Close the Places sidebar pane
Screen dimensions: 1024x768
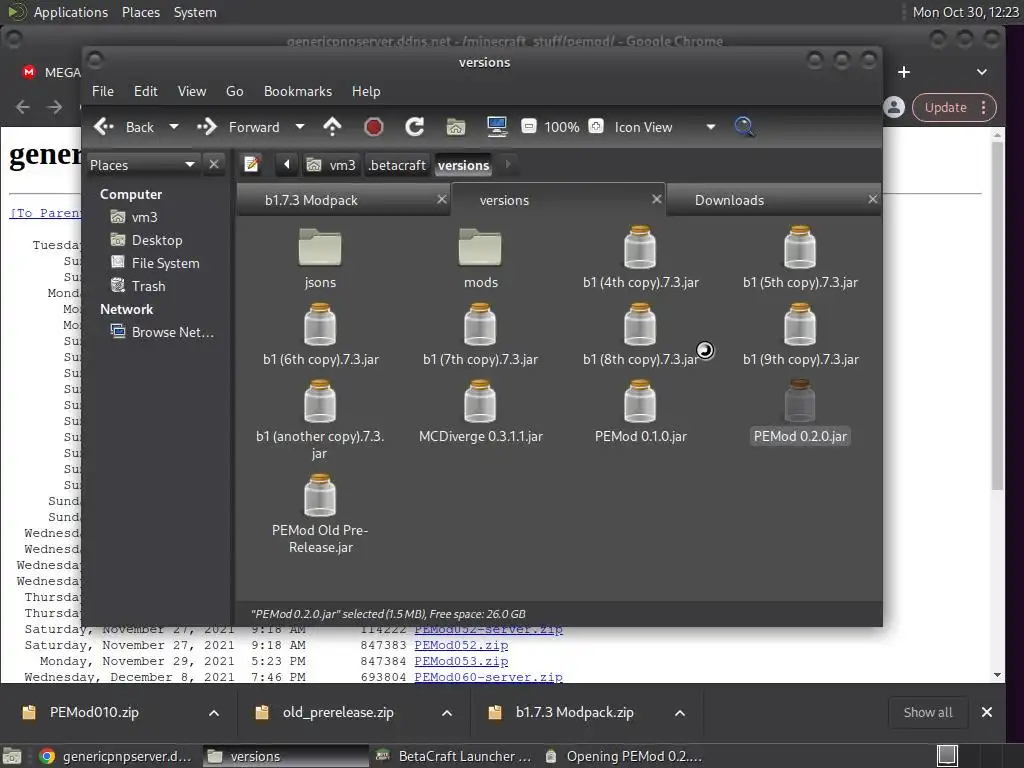point(214,165)
